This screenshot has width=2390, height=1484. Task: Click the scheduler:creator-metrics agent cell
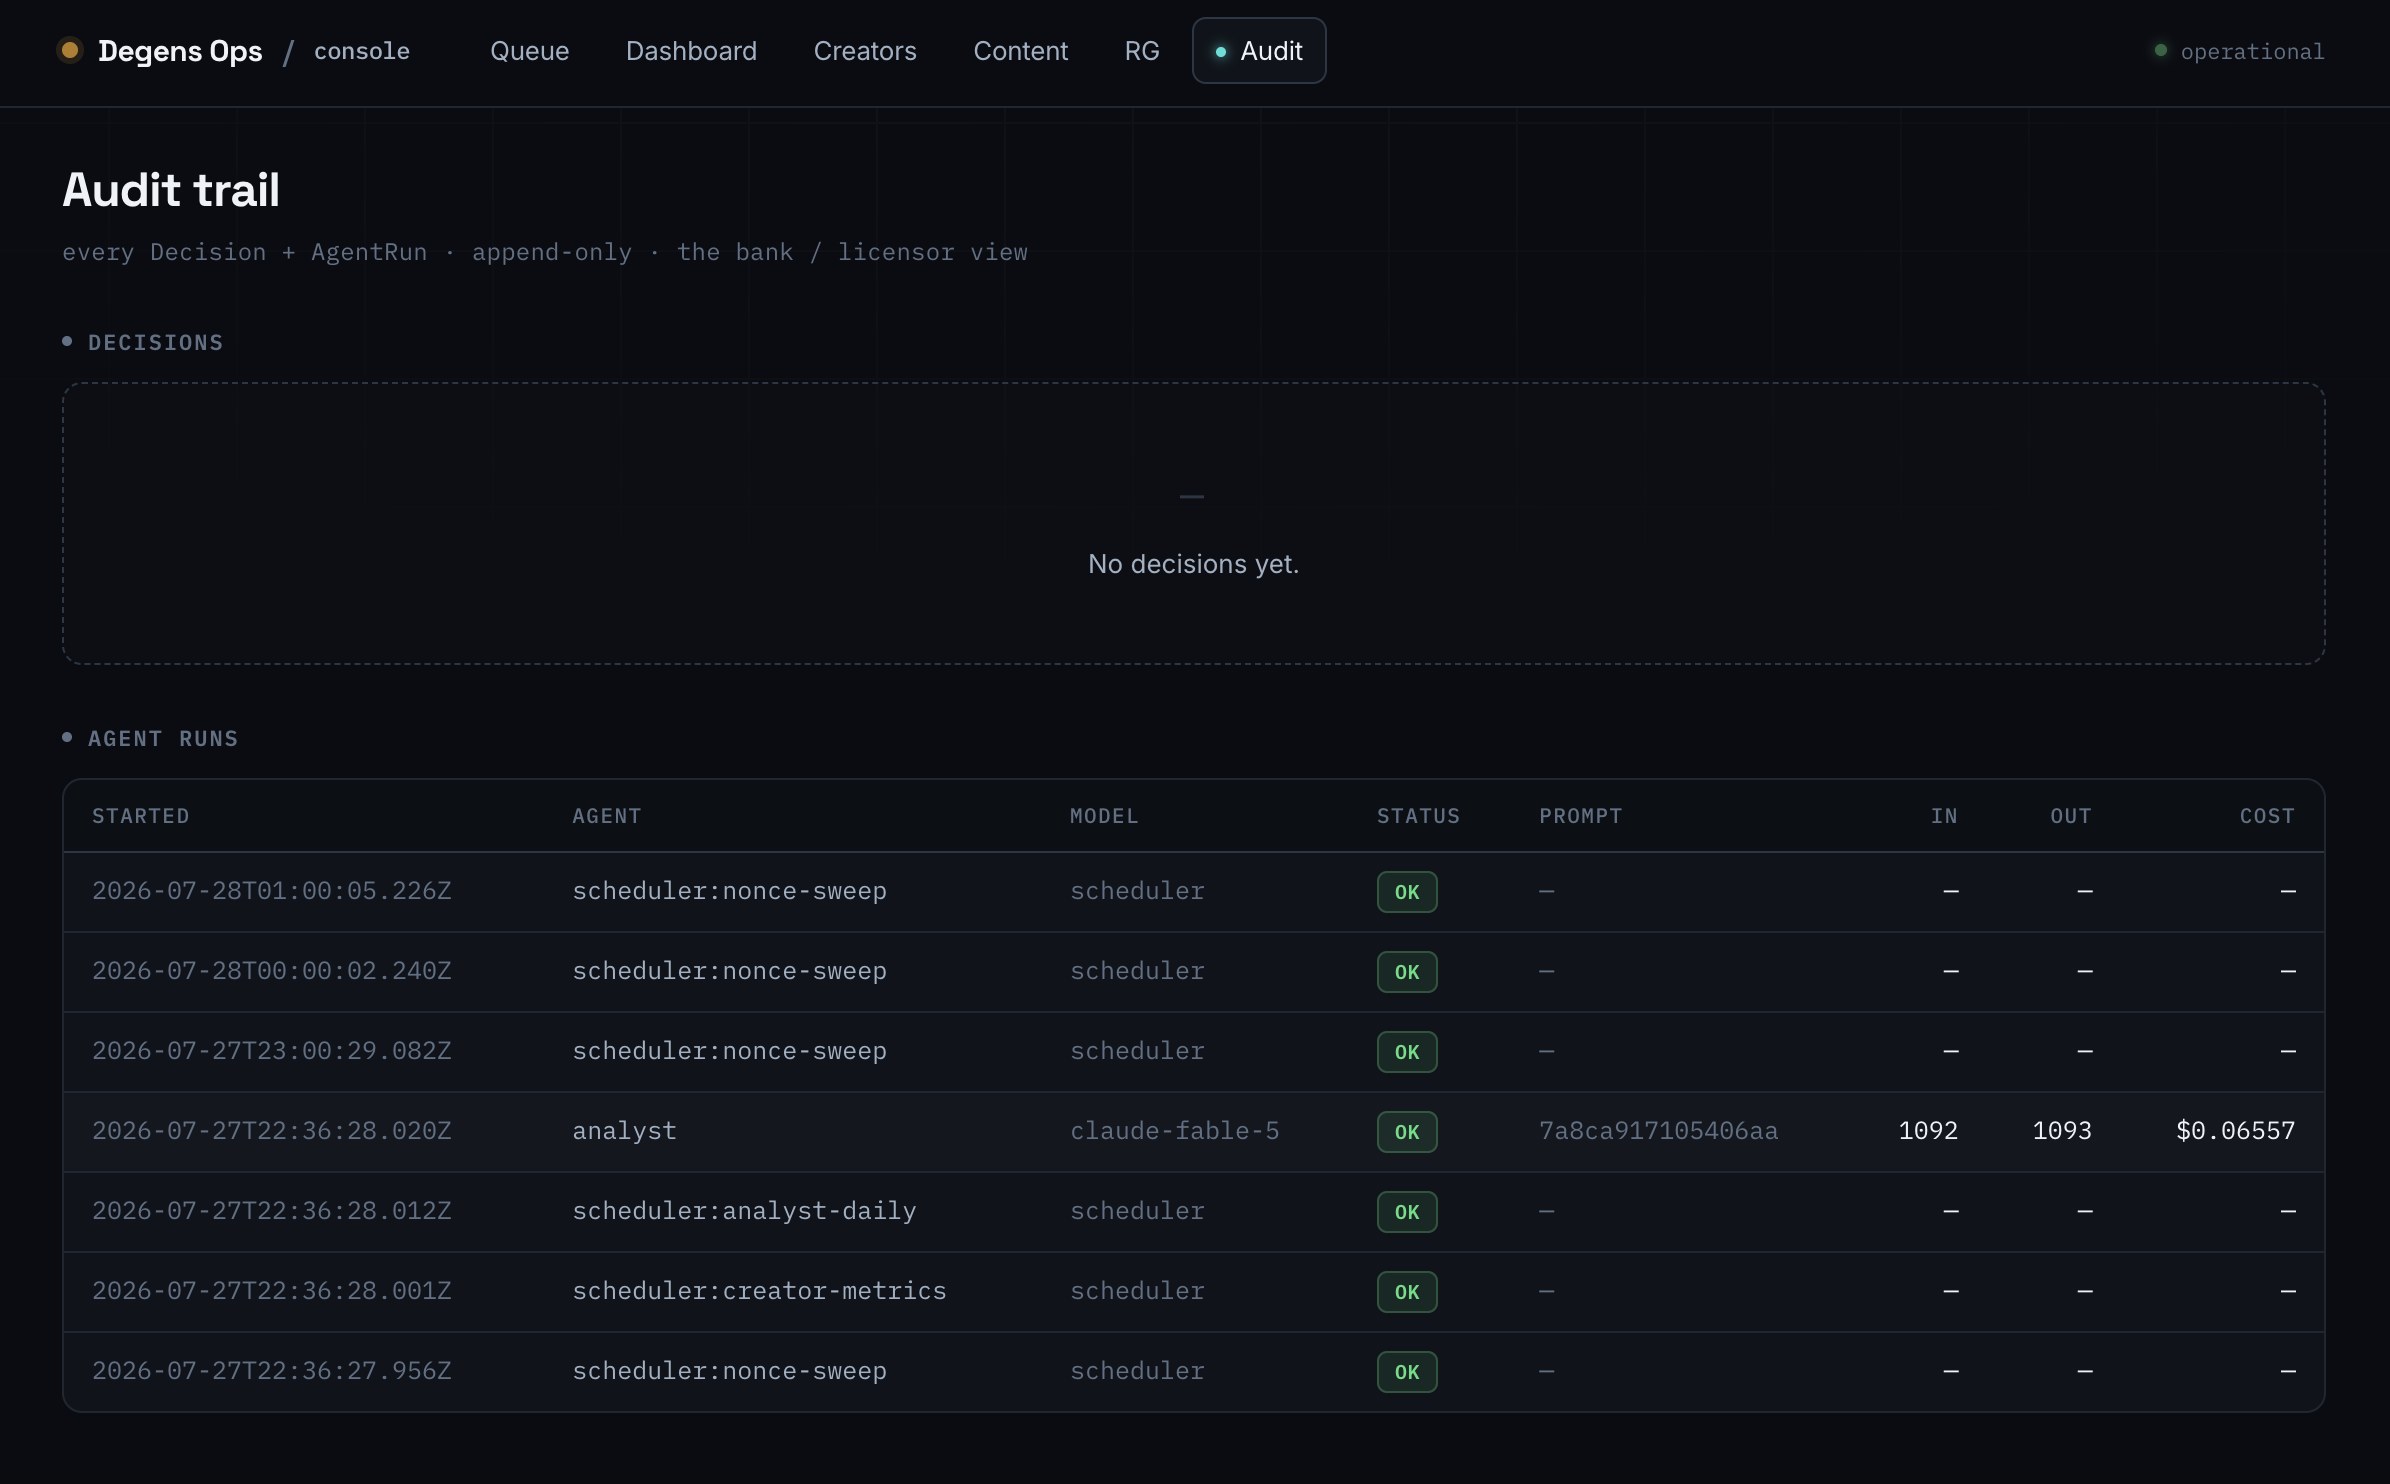click(x=759, y=1291)
